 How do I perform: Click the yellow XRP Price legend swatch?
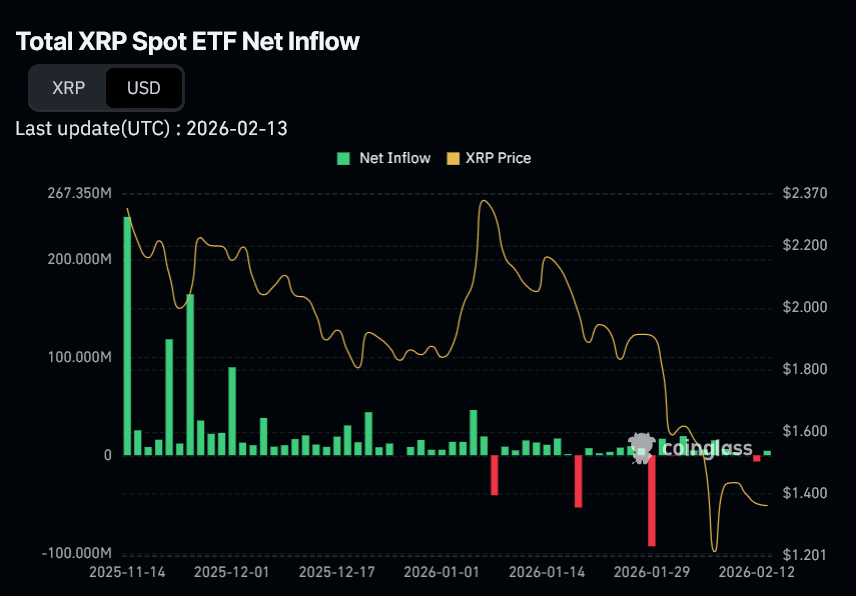pyautogui.click(x=453, y=158)
